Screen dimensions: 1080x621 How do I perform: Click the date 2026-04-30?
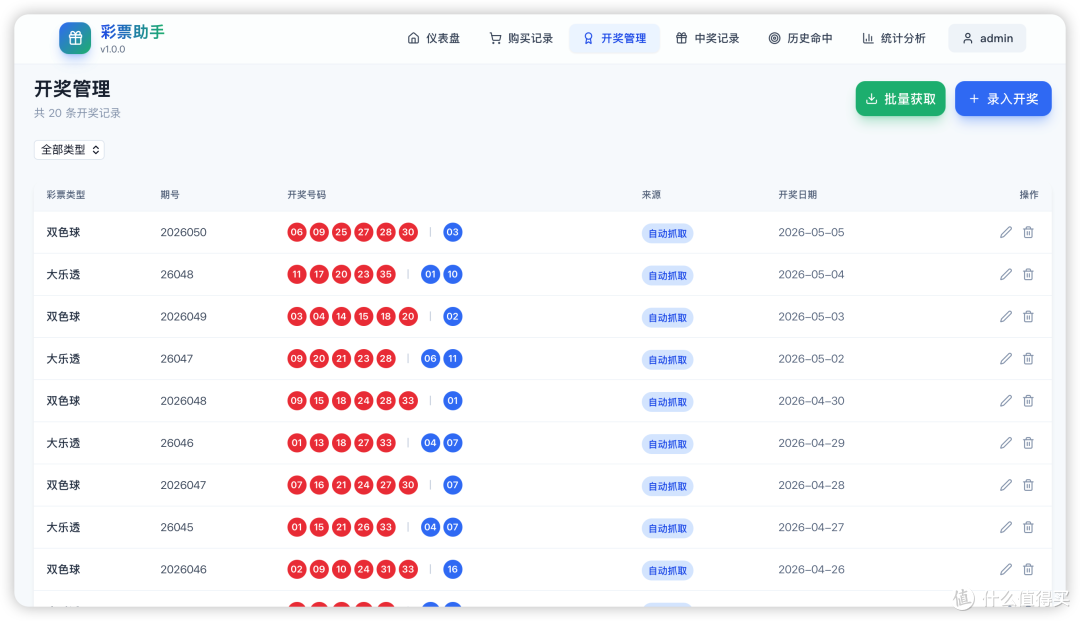811,401
